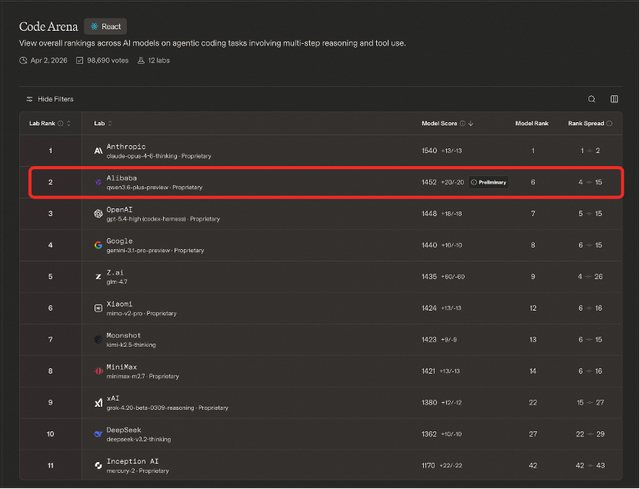This screenshot has height=489, width=640.
Task: Sort by Model Score down arrow
Action: click(x=471, y=123)
